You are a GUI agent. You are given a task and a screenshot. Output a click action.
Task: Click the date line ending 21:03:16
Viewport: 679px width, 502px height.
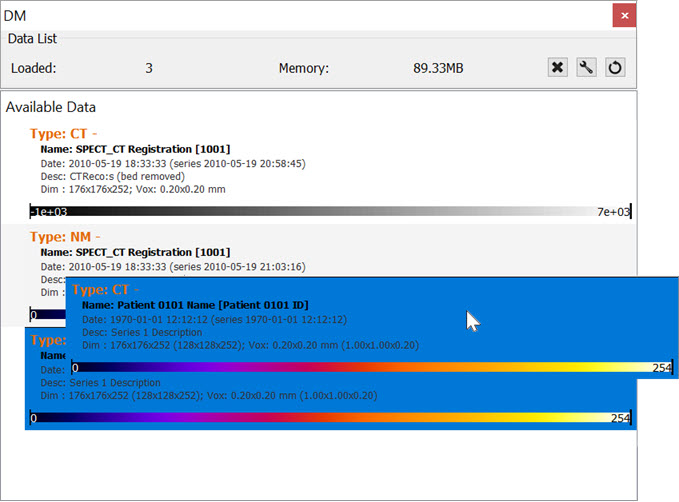[172, 266]
